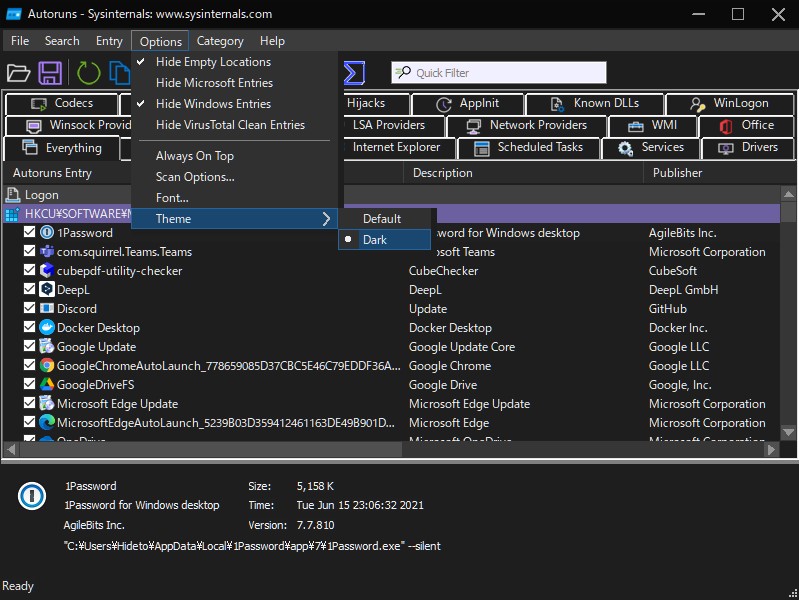Screen dimensions: 799x600
Task: Switch to the Drivers tab
Action: point(748,147)
